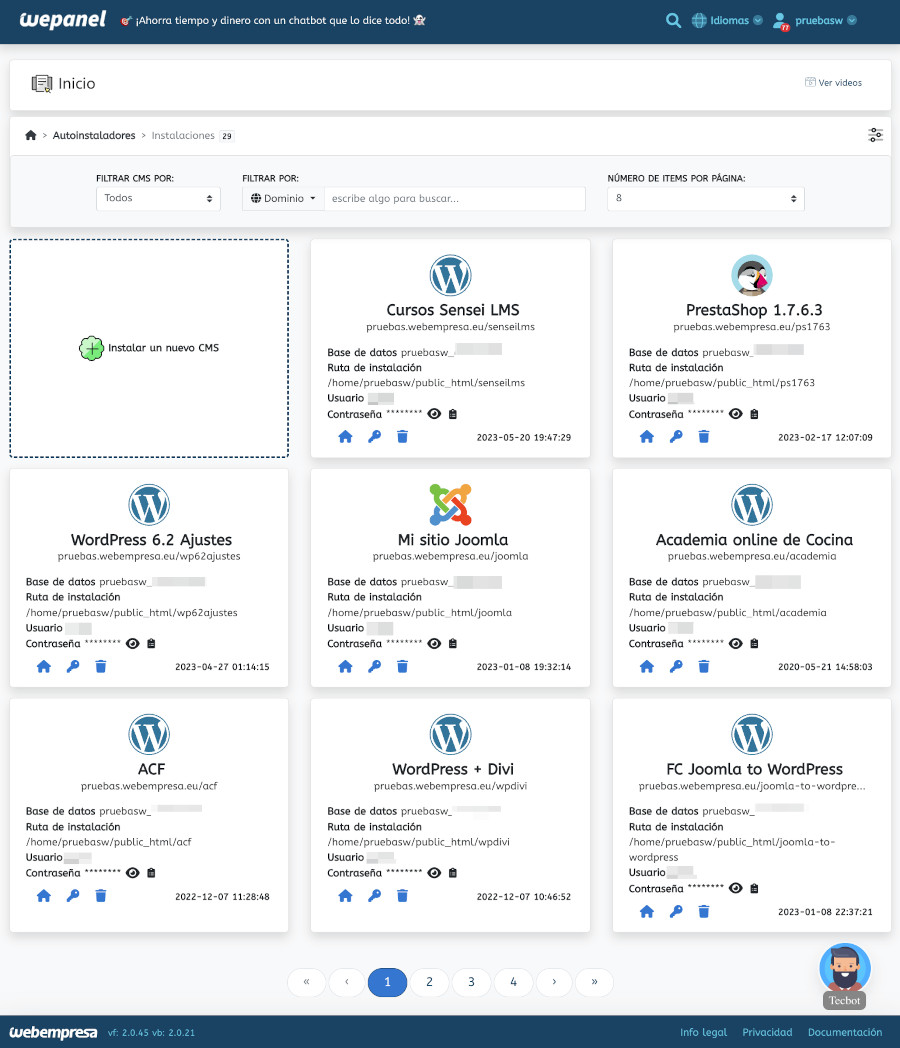Show password for Cursos Sensei LMS
Image resolution: width=900 pixels, height=1048 pixels.
434,414
